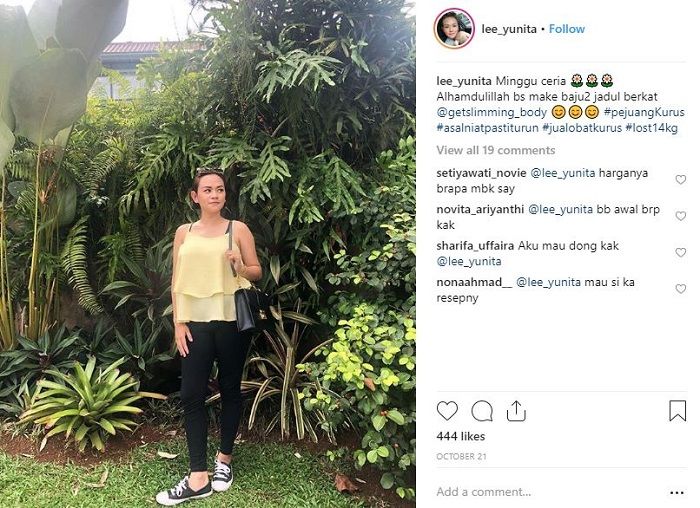Open lee_yunita profile picture
The image size is (700, 508).
pyautogui.click(x=454, y=29)
